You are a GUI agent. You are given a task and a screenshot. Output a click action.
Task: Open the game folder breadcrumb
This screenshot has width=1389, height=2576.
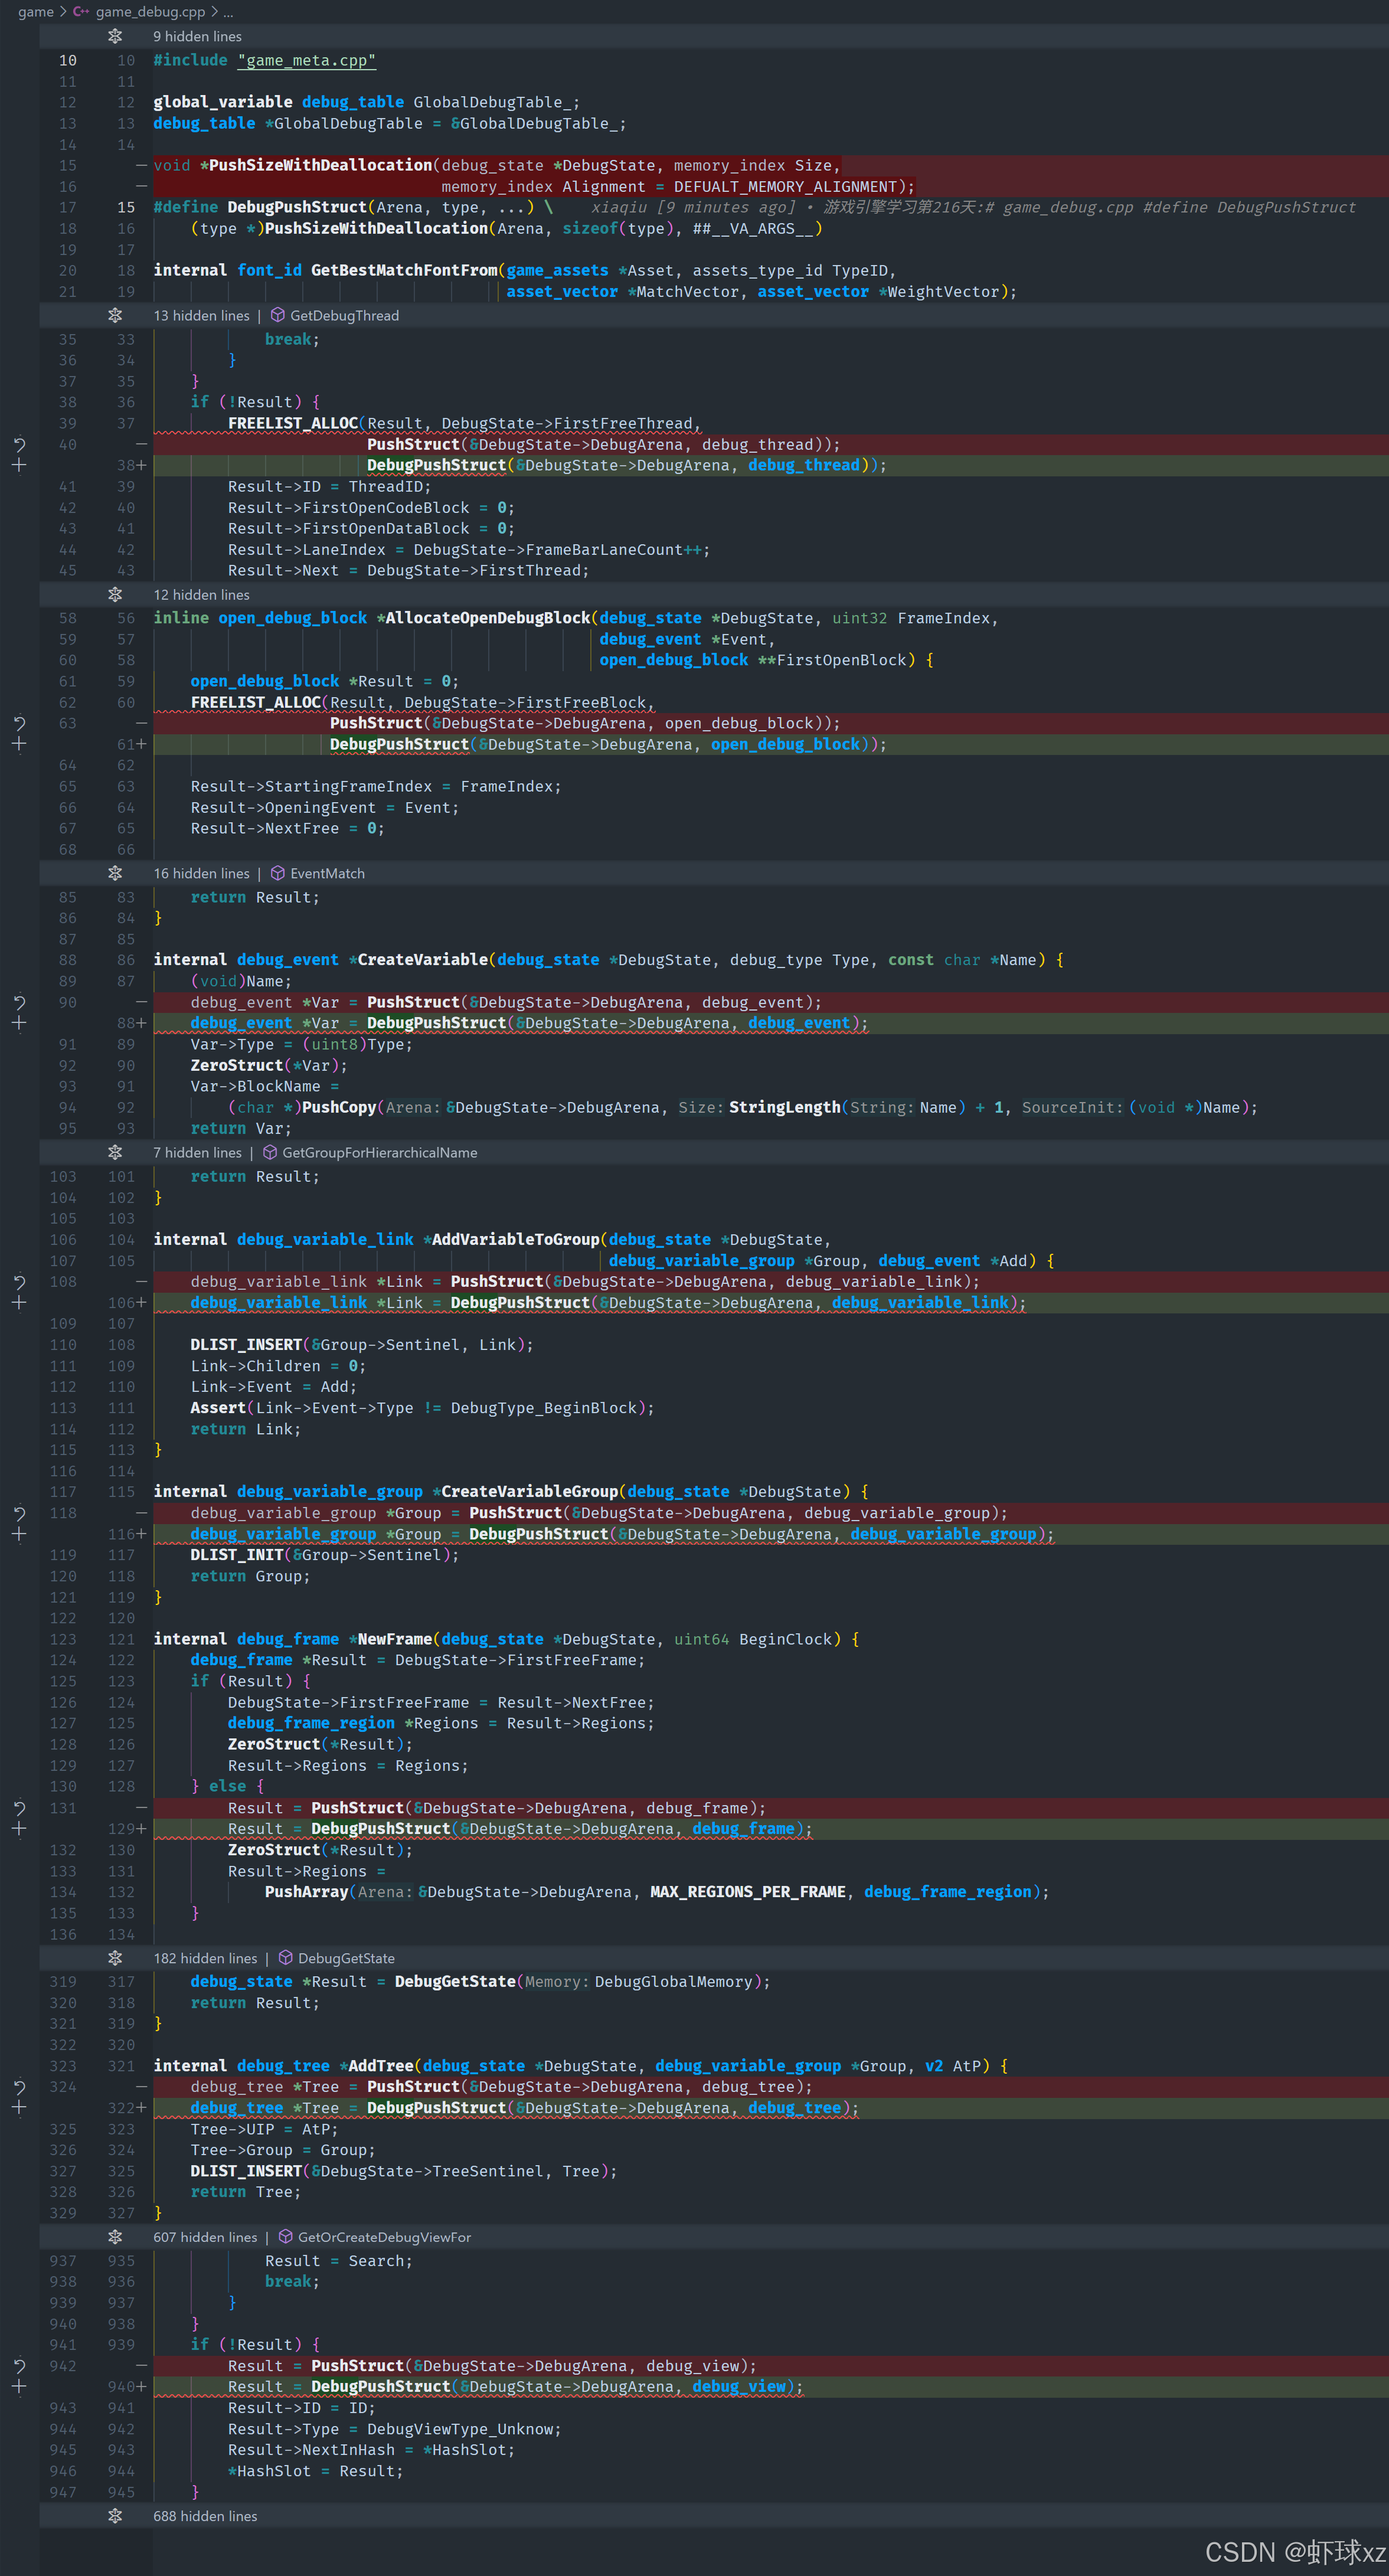point(36,12)
